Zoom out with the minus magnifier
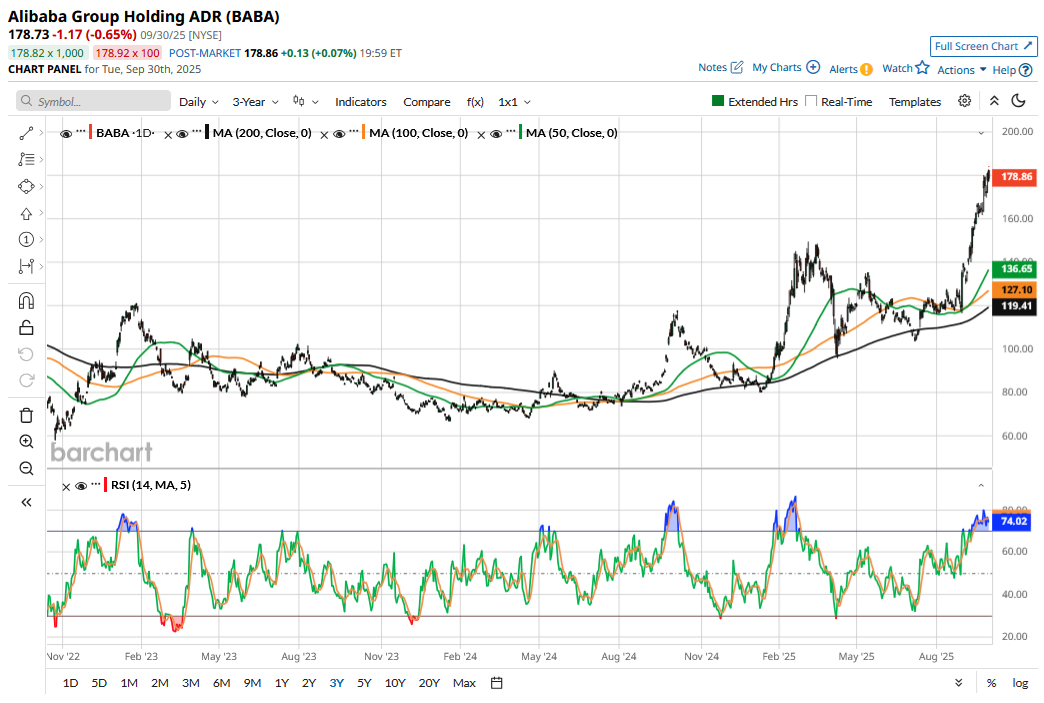1044x703 pixels. 27,469
